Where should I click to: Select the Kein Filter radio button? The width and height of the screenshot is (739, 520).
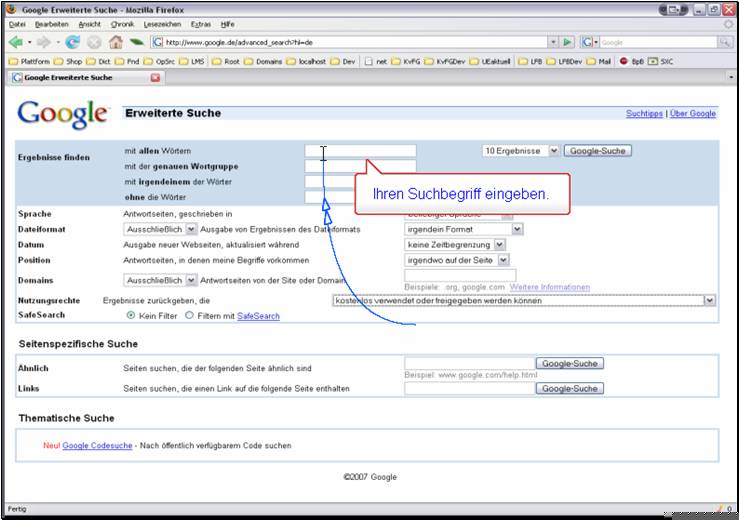(131, 315)
